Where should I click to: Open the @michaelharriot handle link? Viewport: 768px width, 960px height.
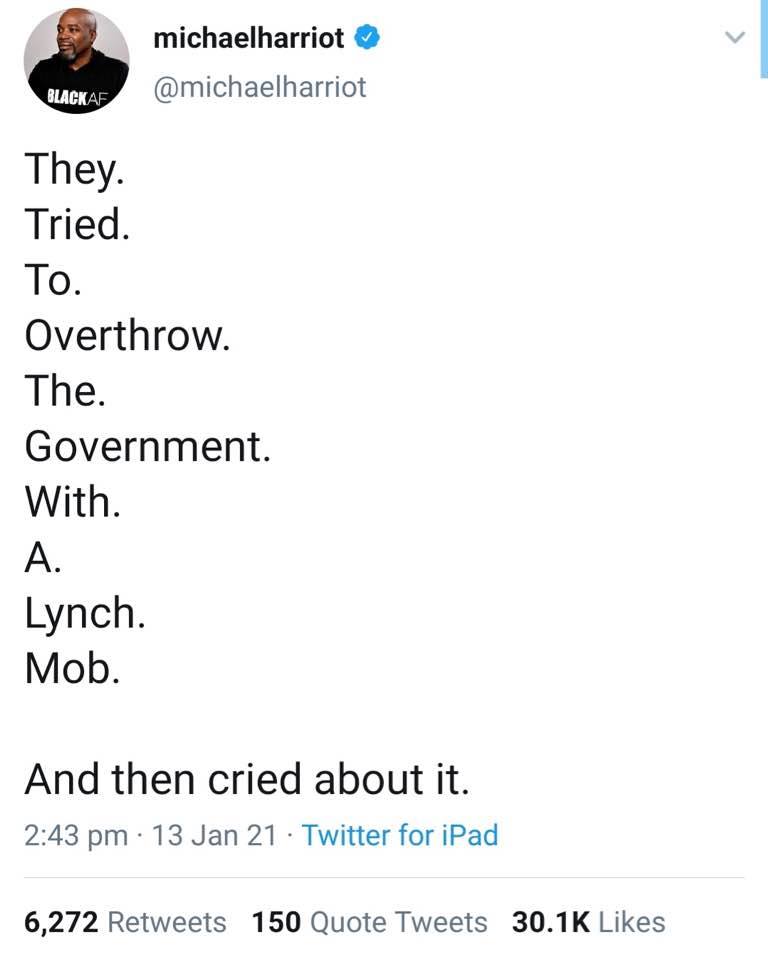260,87
